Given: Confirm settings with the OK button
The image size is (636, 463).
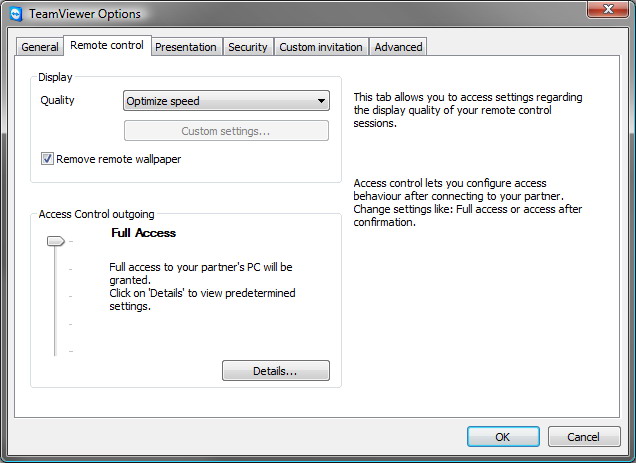Looking at the screenshot, I should tap(503, 437).
